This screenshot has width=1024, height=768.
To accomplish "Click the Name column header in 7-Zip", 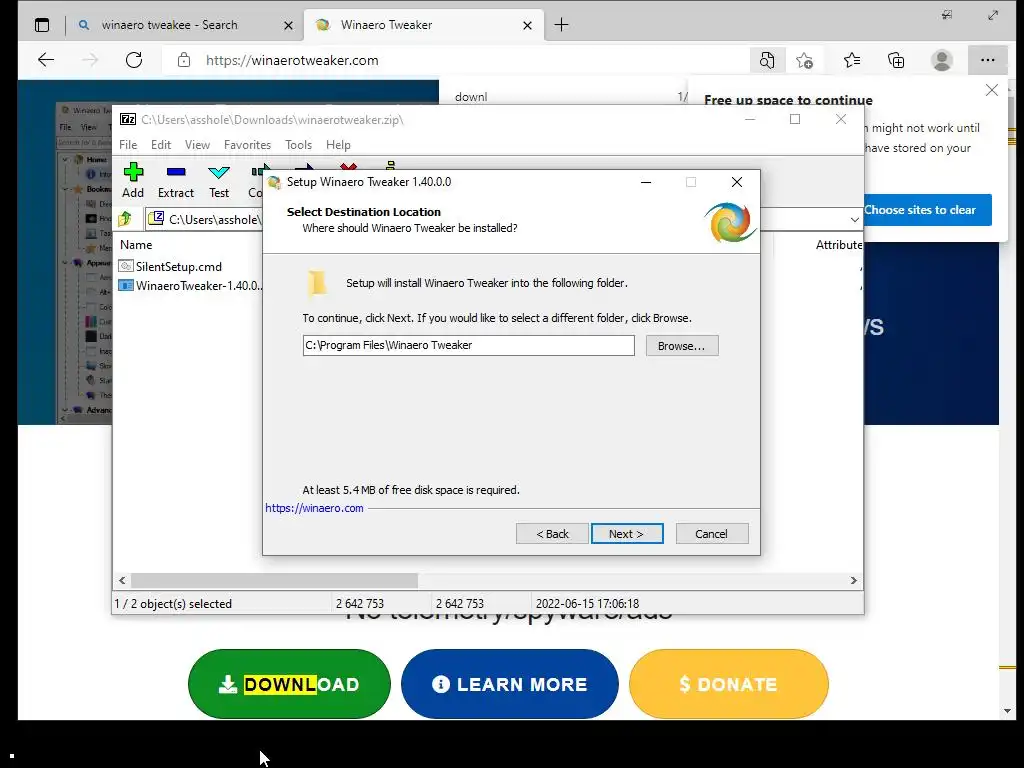I will pos(136,245).
